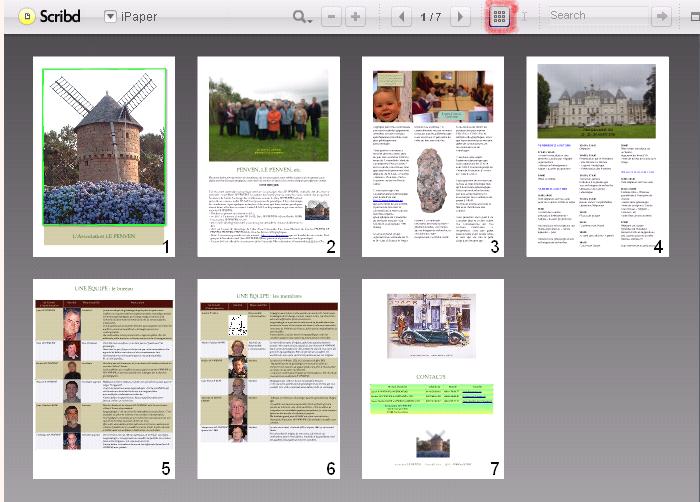Toggle the thumbnail grid view button
Screen dimensions: 700x502
point(498,16)
